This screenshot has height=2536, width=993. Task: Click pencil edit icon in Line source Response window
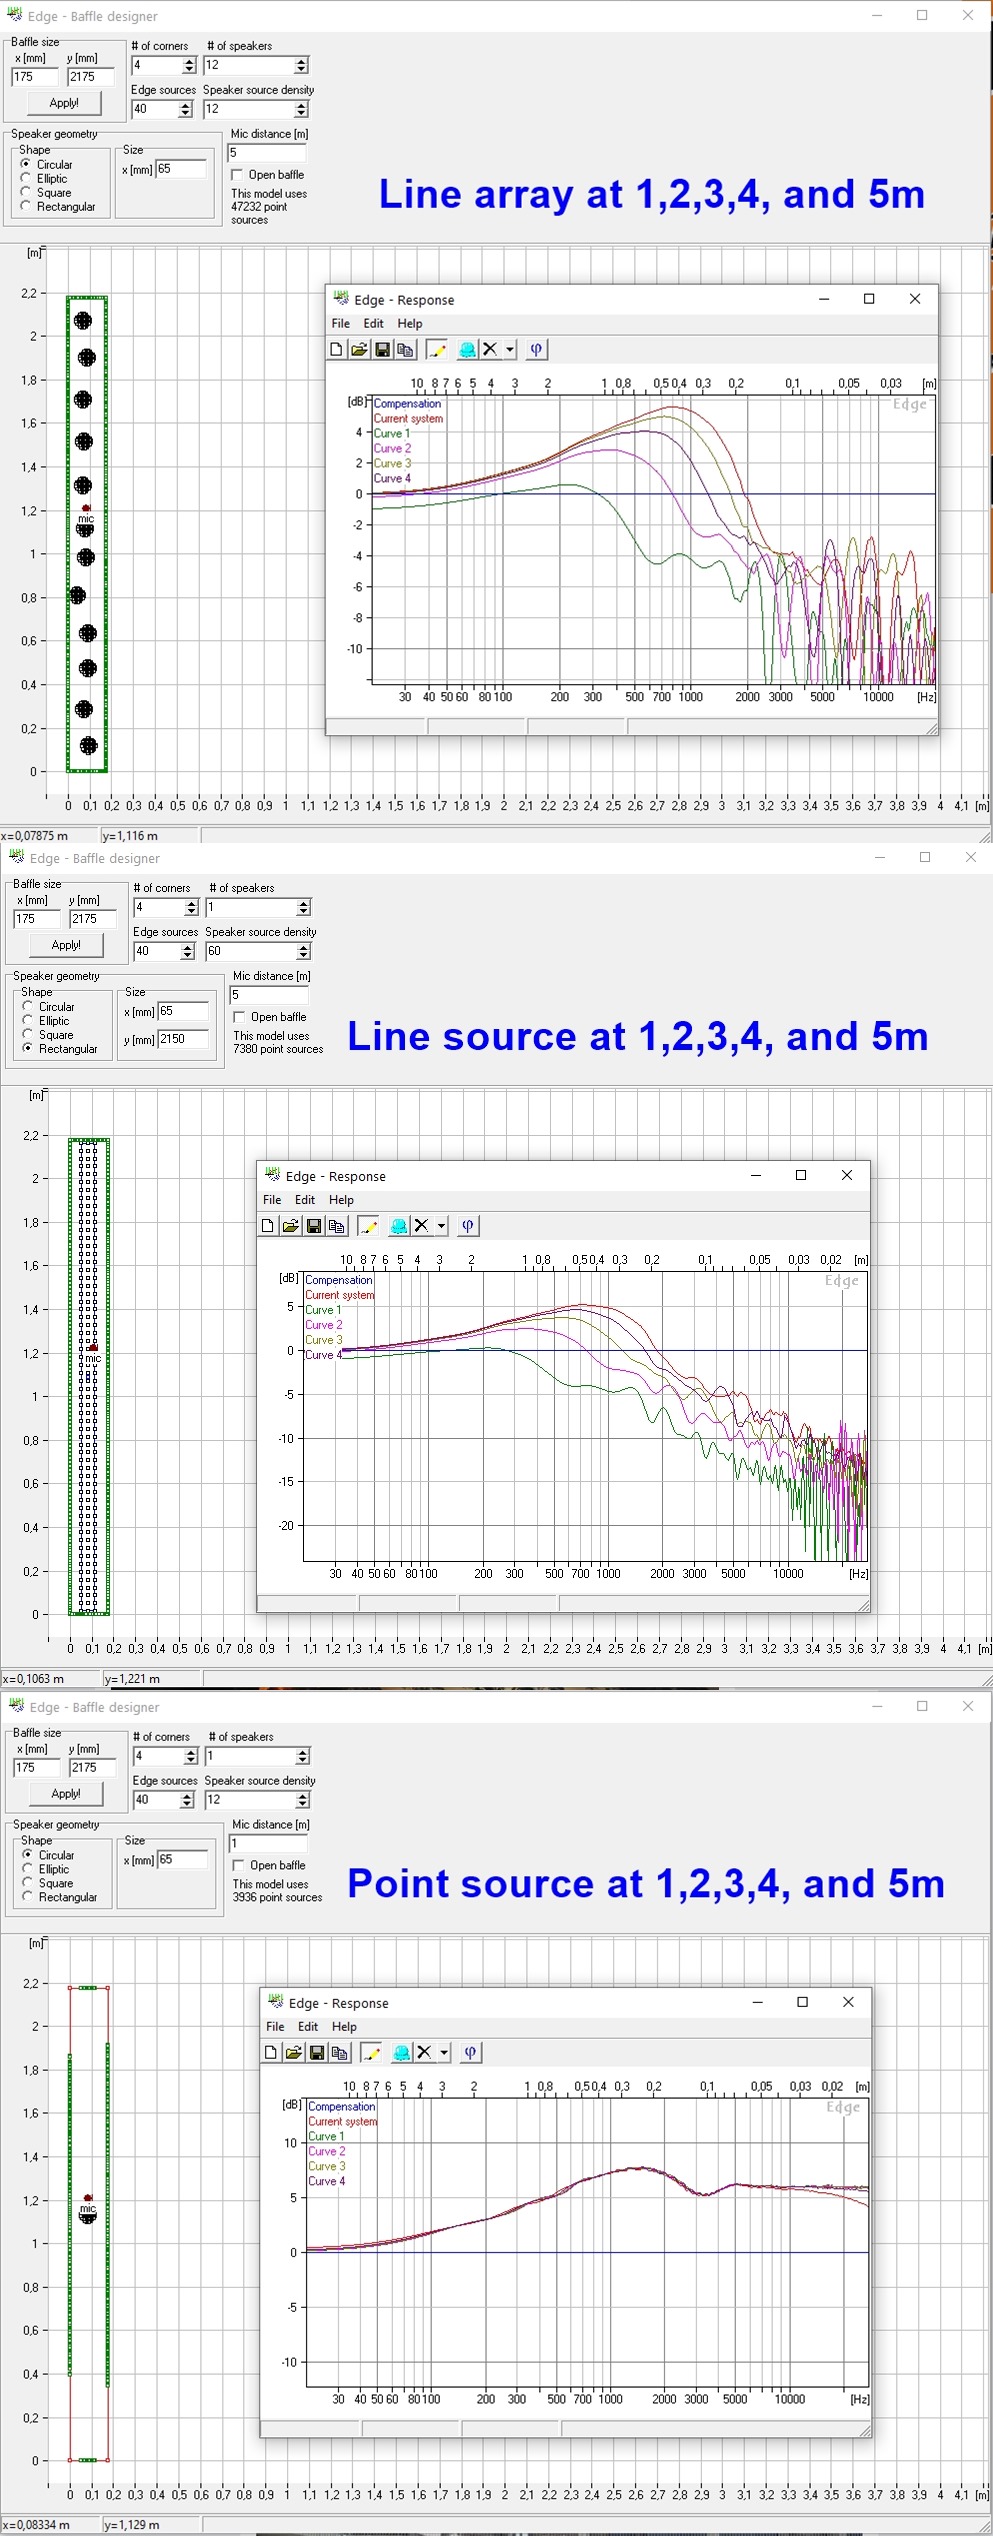tap(368, 1225)
